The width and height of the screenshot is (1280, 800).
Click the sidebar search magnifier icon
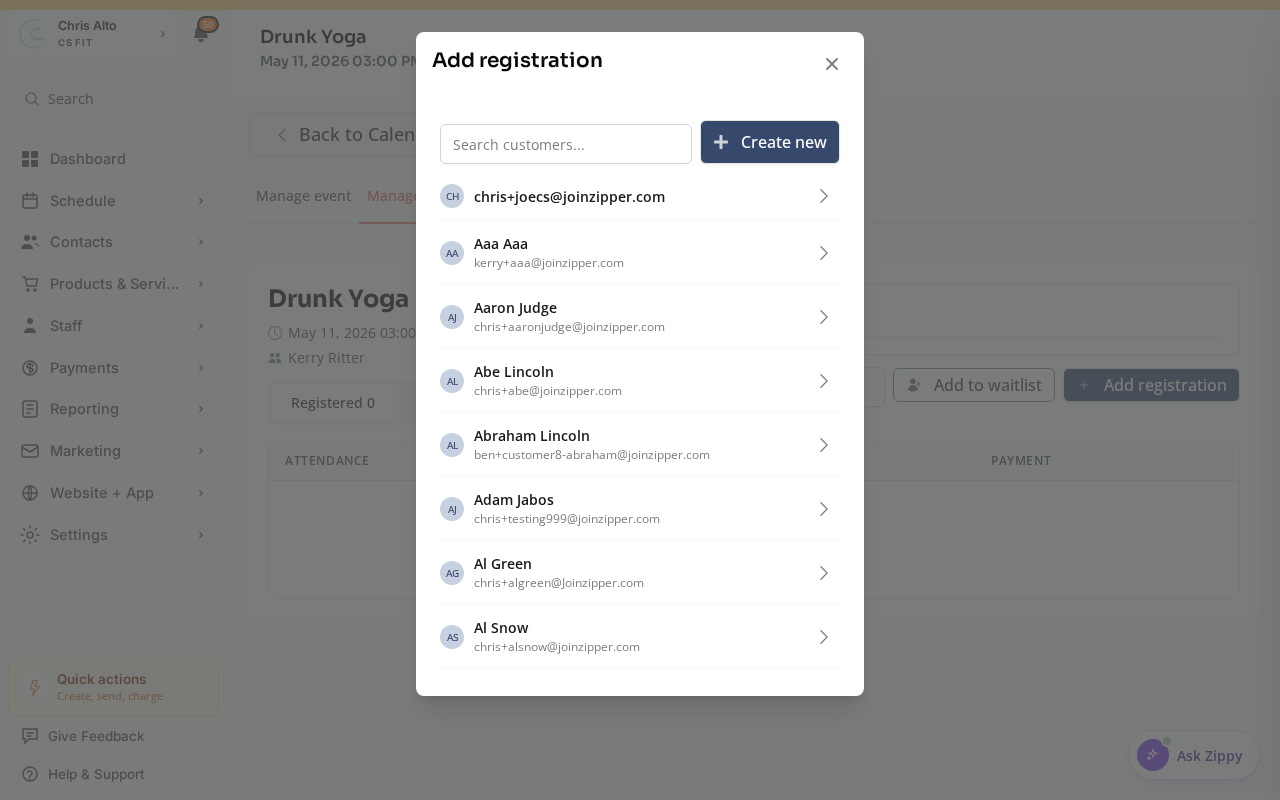pos(32,99)
